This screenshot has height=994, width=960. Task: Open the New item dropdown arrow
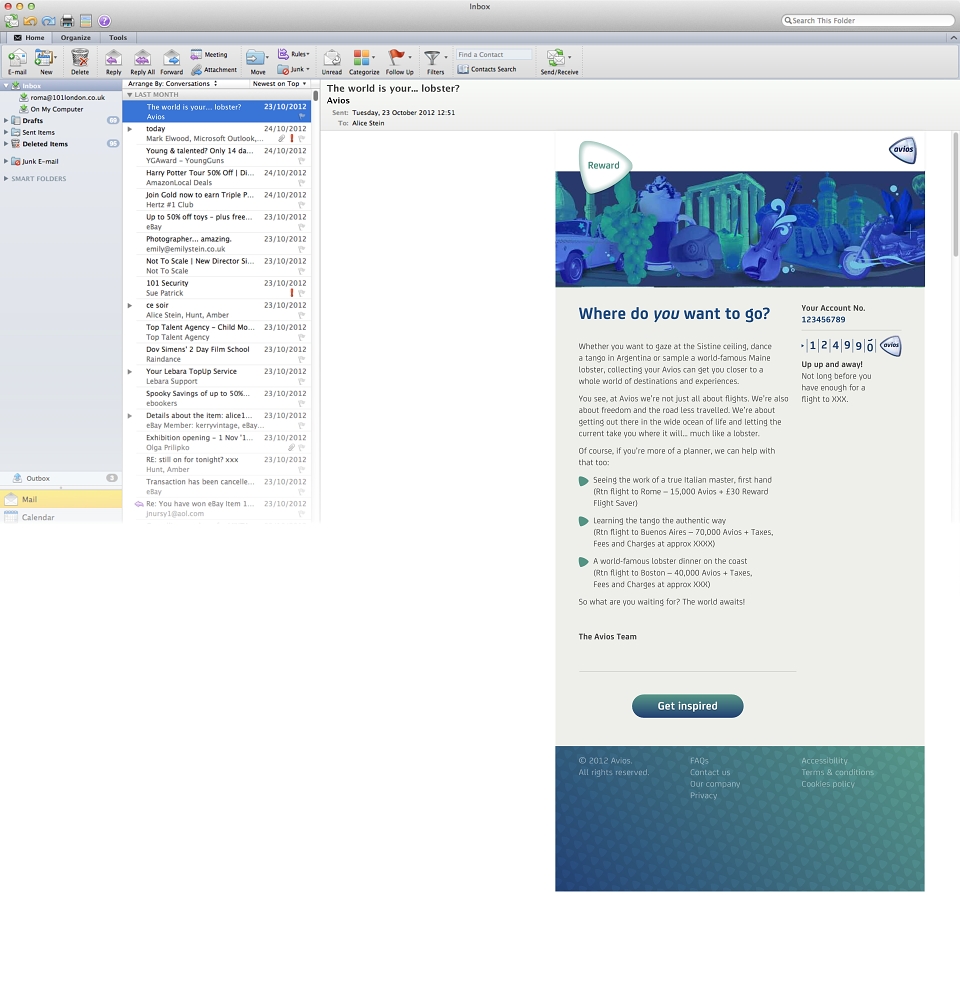56,58
